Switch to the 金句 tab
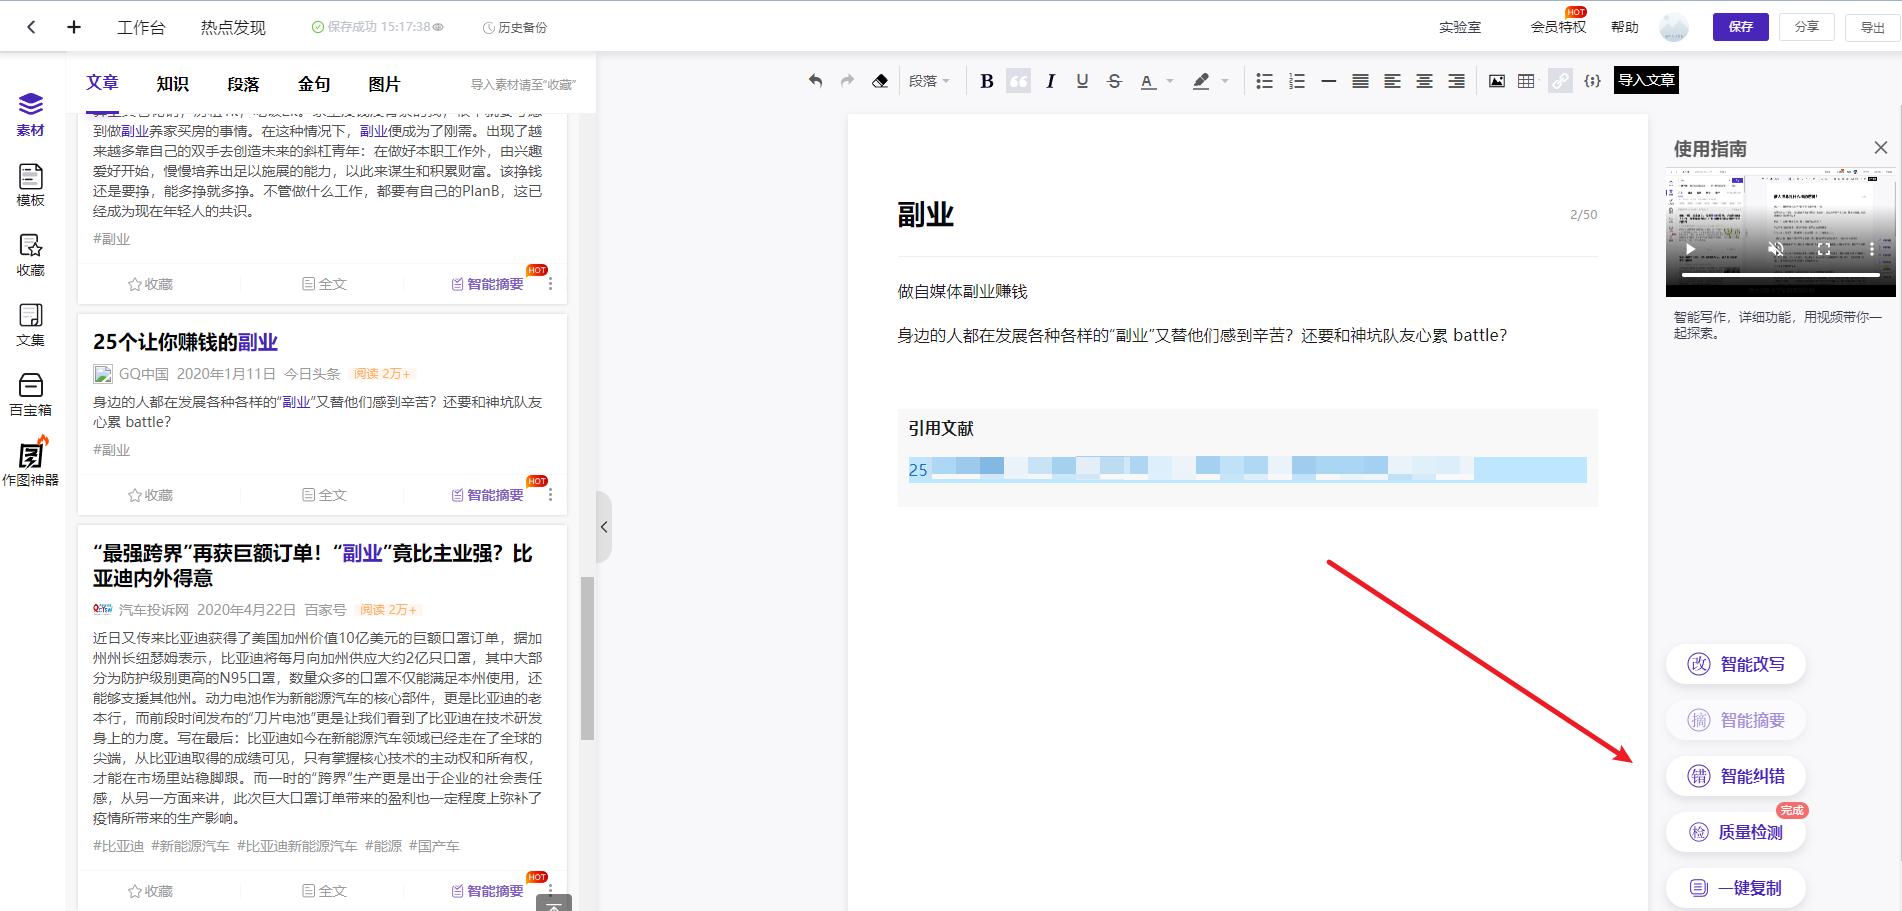The width and height of the screenshot is (1902, 911). click(313, 84)
